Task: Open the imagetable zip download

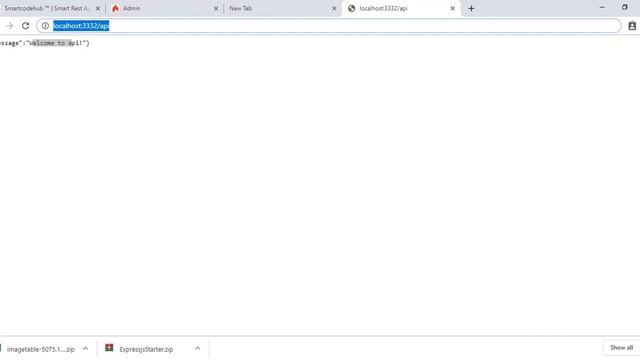Action: tap(40, 349)
